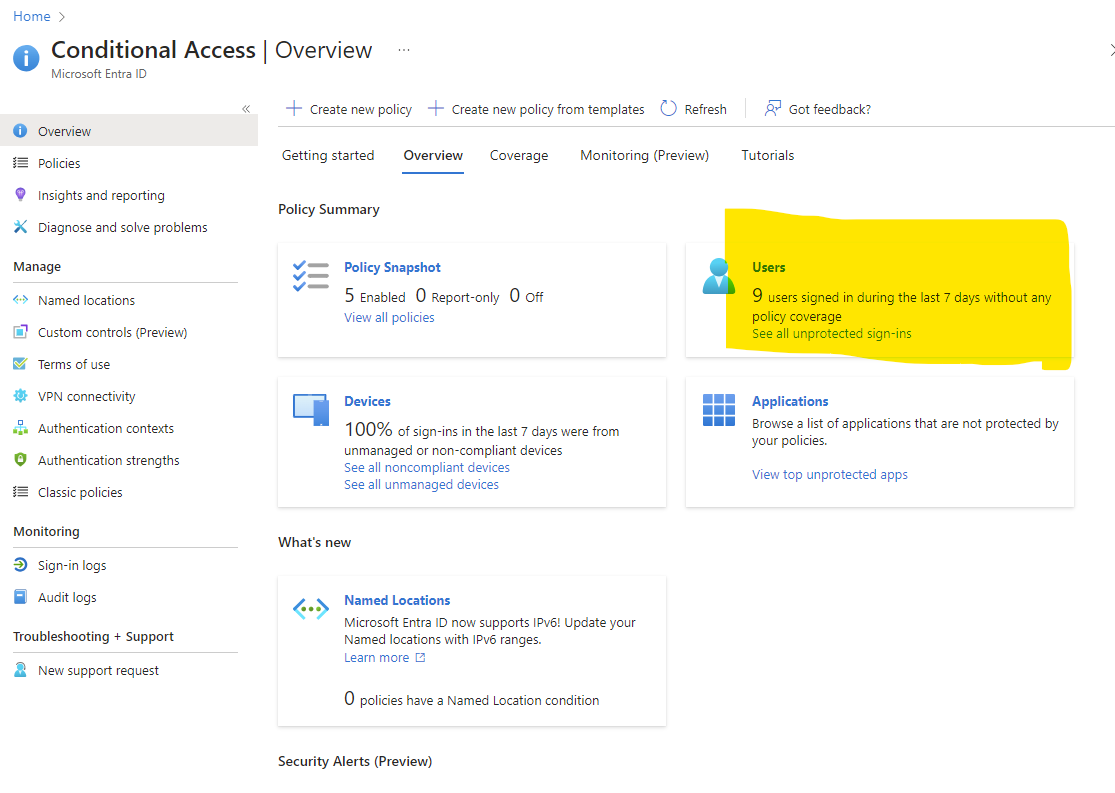The width and height of the screenshot is (1115, 793).
Task: Click Got feedback? button
Action: coord(818,109)
